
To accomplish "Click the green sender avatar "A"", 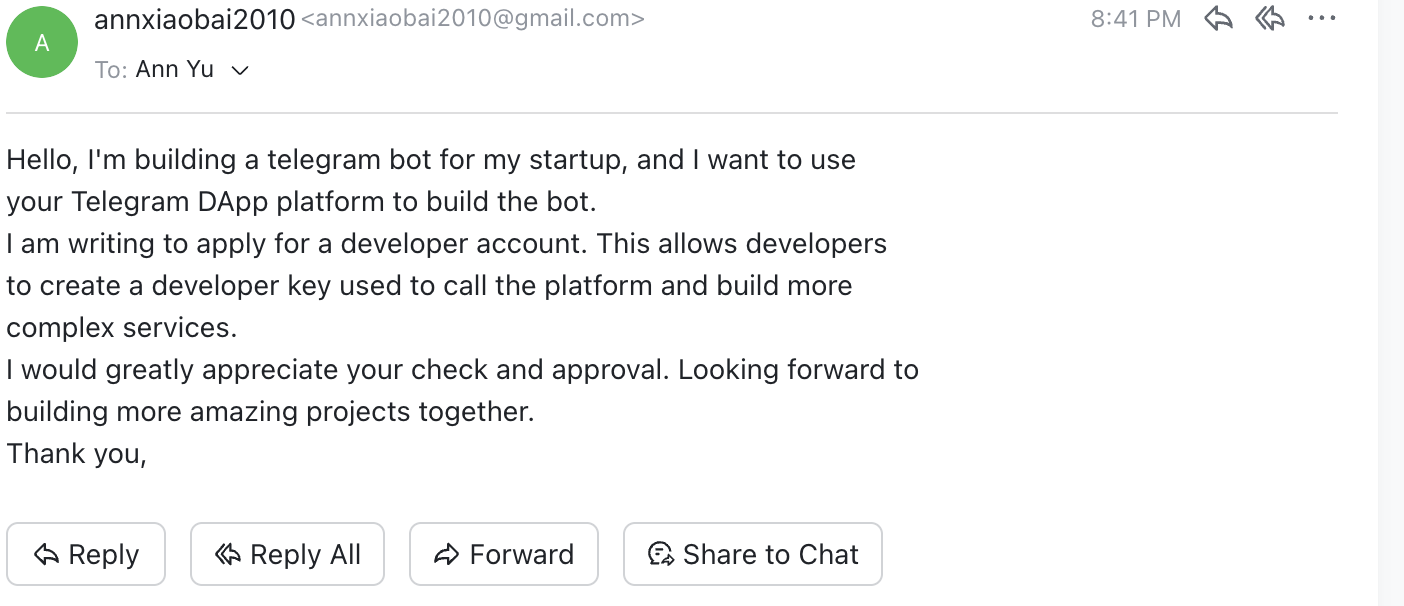I will (x=42, y=42).
